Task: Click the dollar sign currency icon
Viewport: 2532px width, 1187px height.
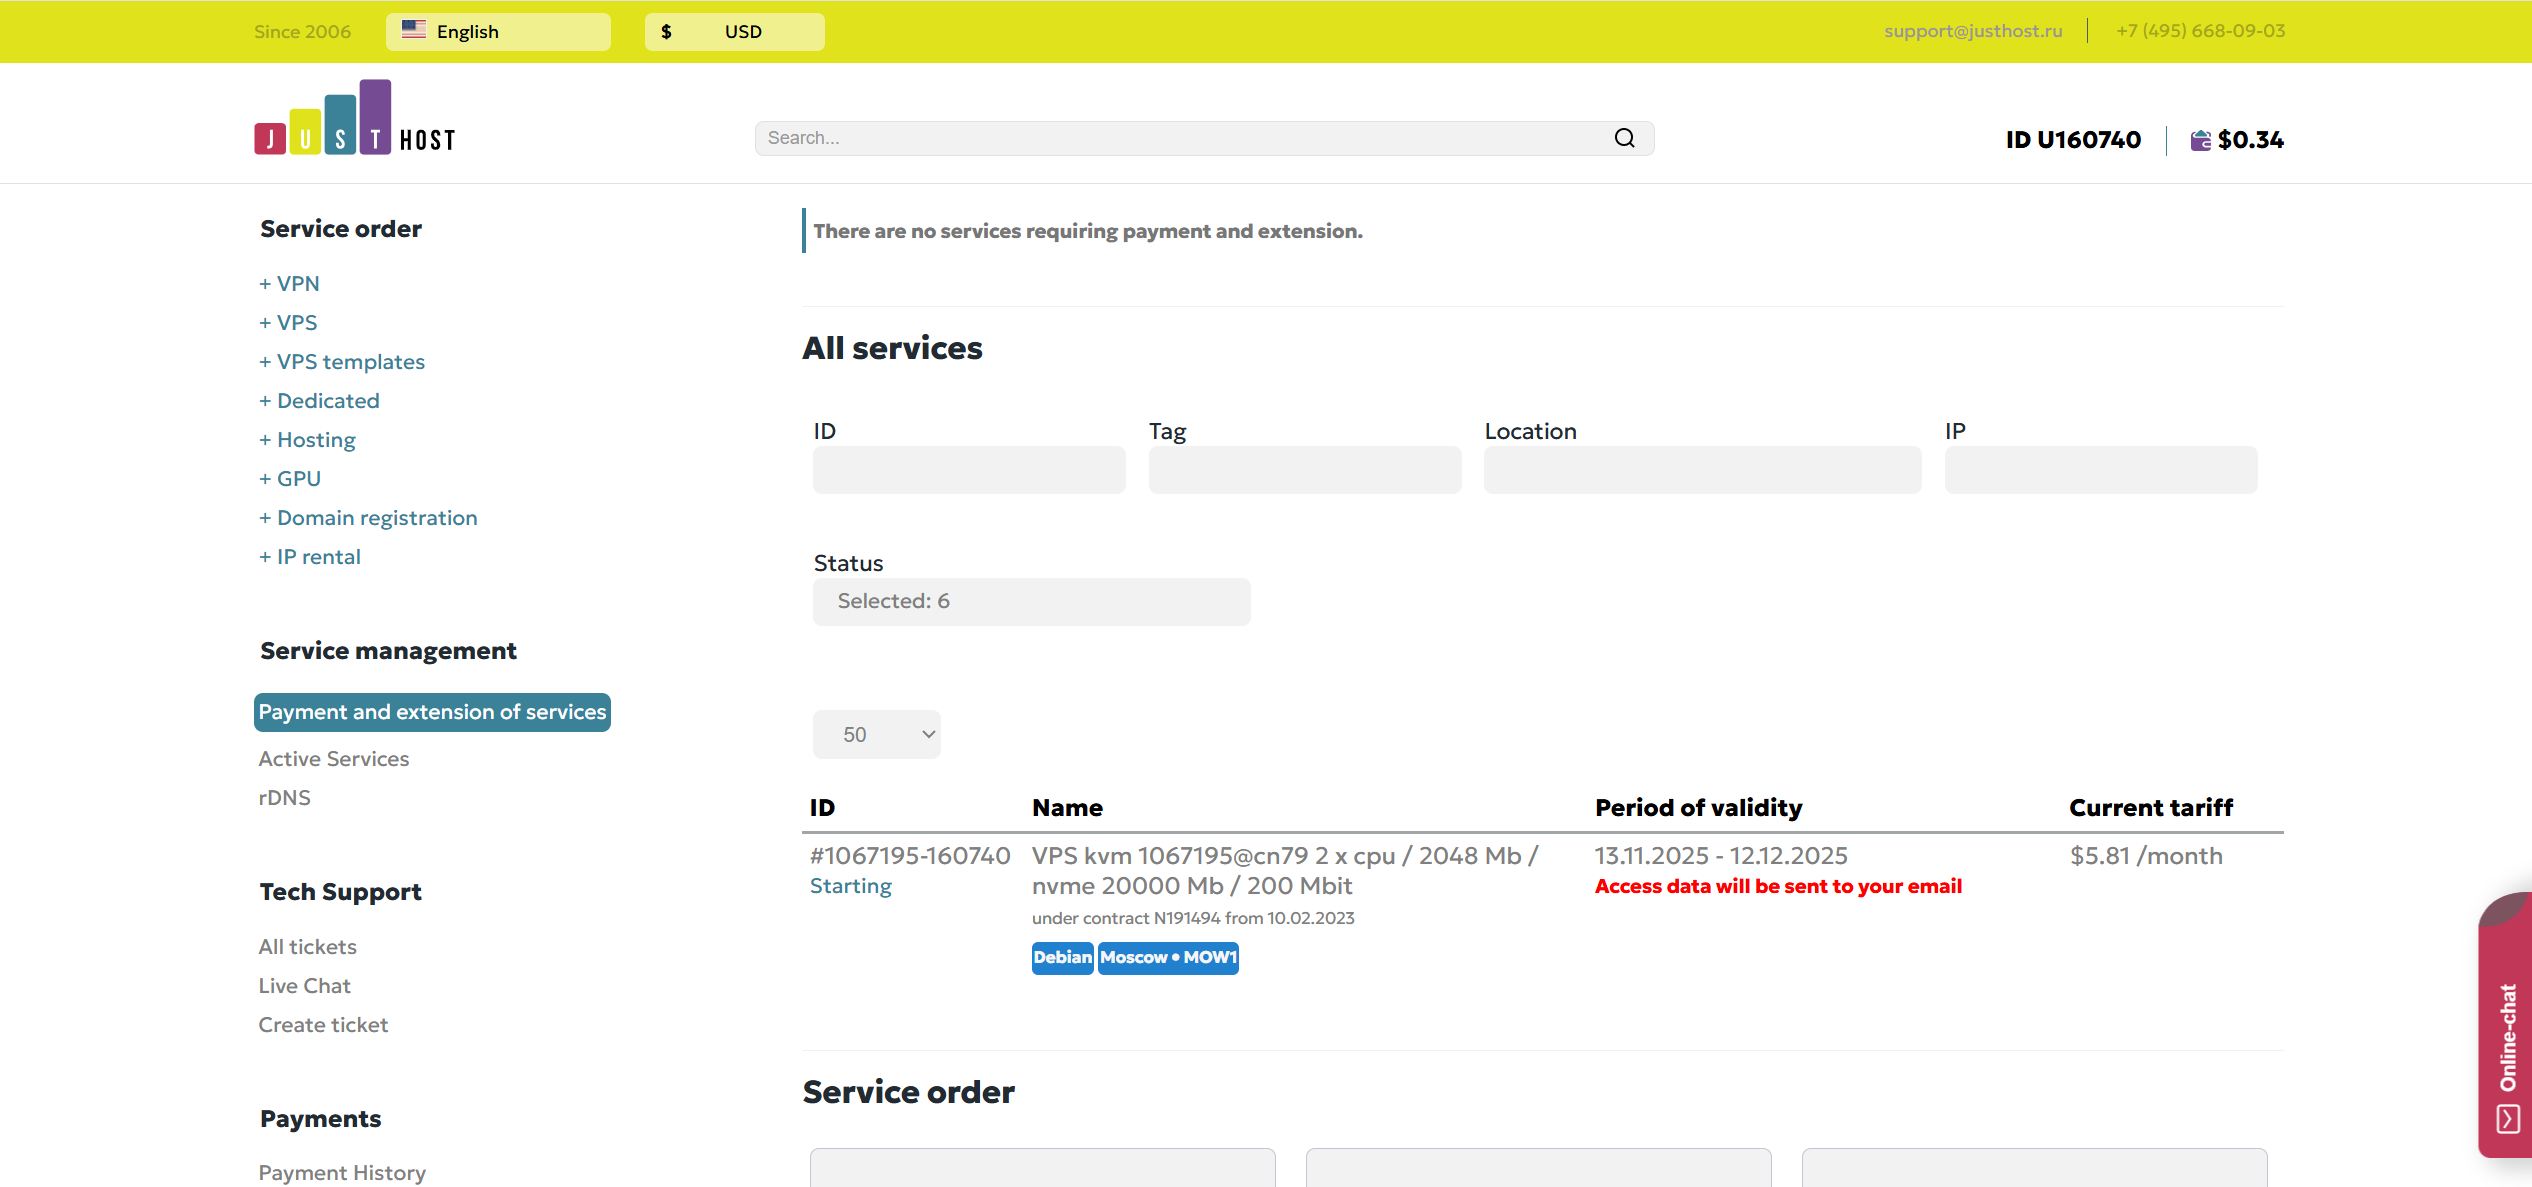Action: (666, 32)
